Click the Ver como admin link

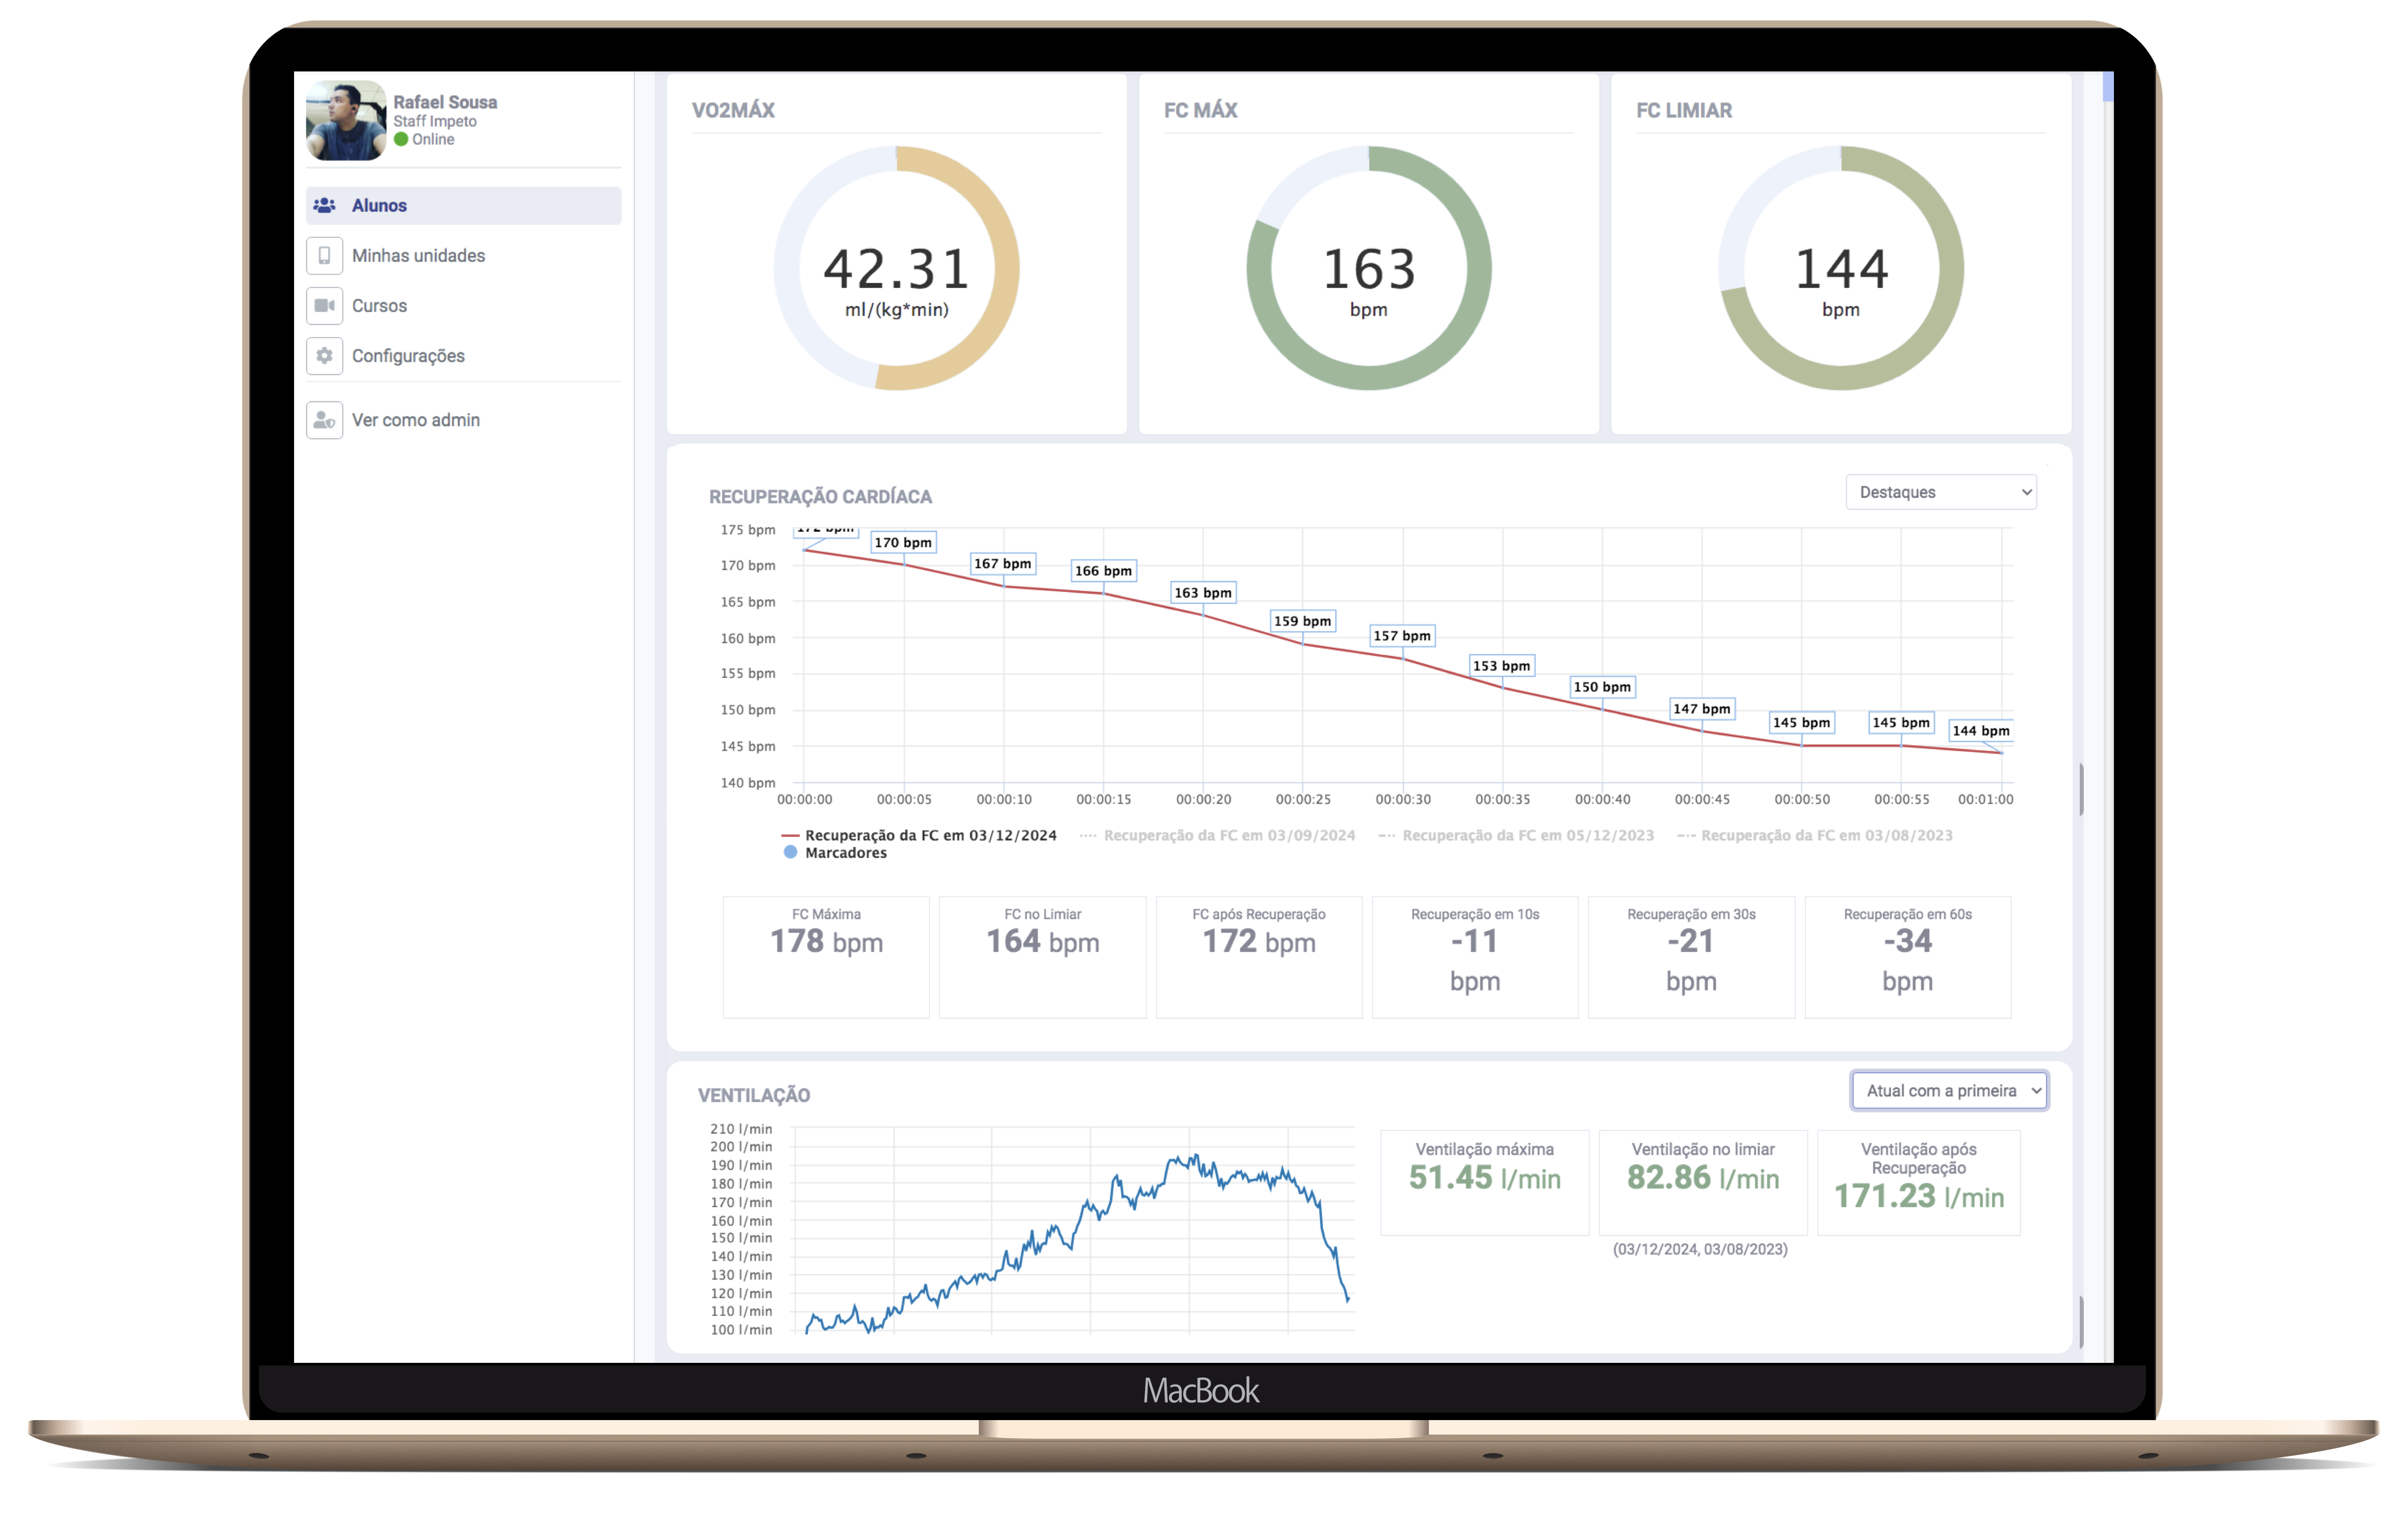[x=416, y=420]
